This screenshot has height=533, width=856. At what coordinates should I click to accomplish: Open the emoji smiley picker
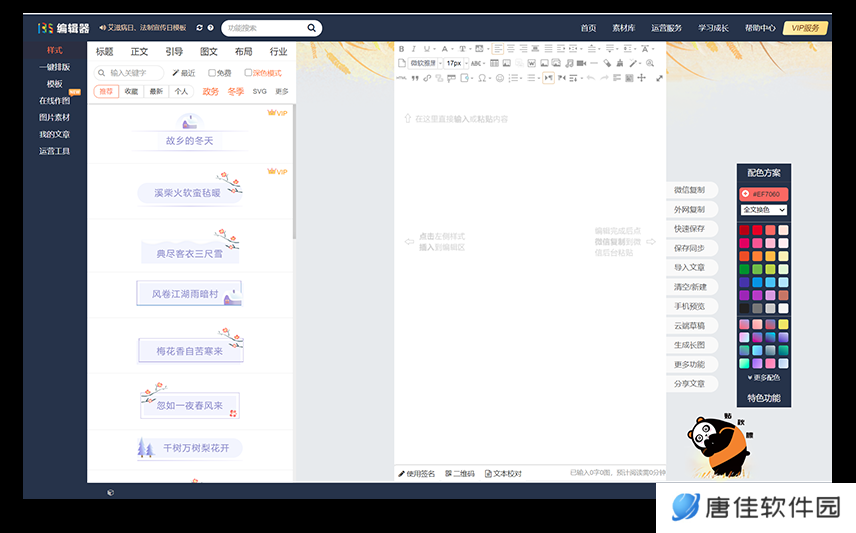coord(500,78)
